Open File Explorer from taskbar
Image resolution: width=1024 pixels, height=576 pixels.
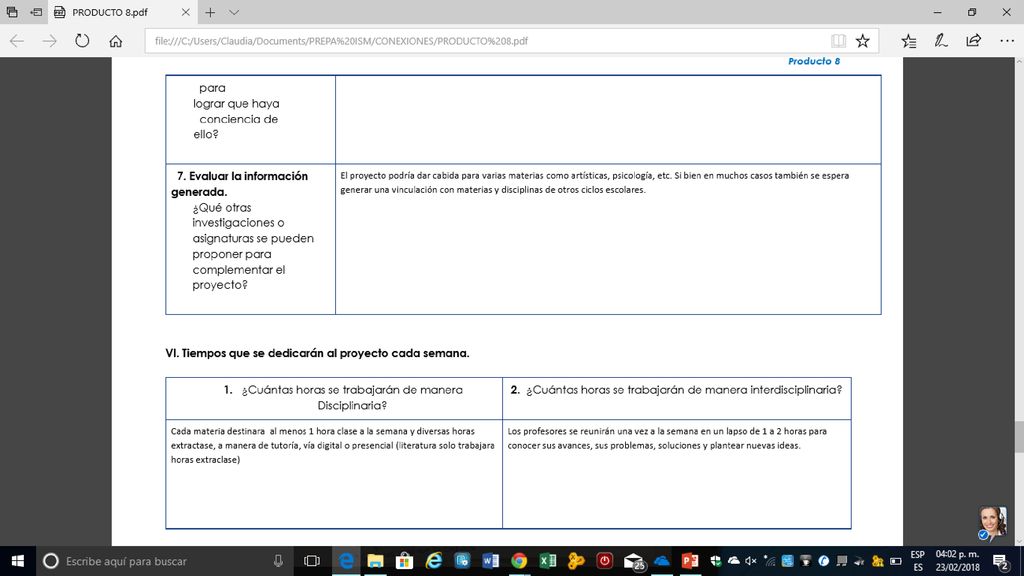pyautogui.click(x=376, y=561)
